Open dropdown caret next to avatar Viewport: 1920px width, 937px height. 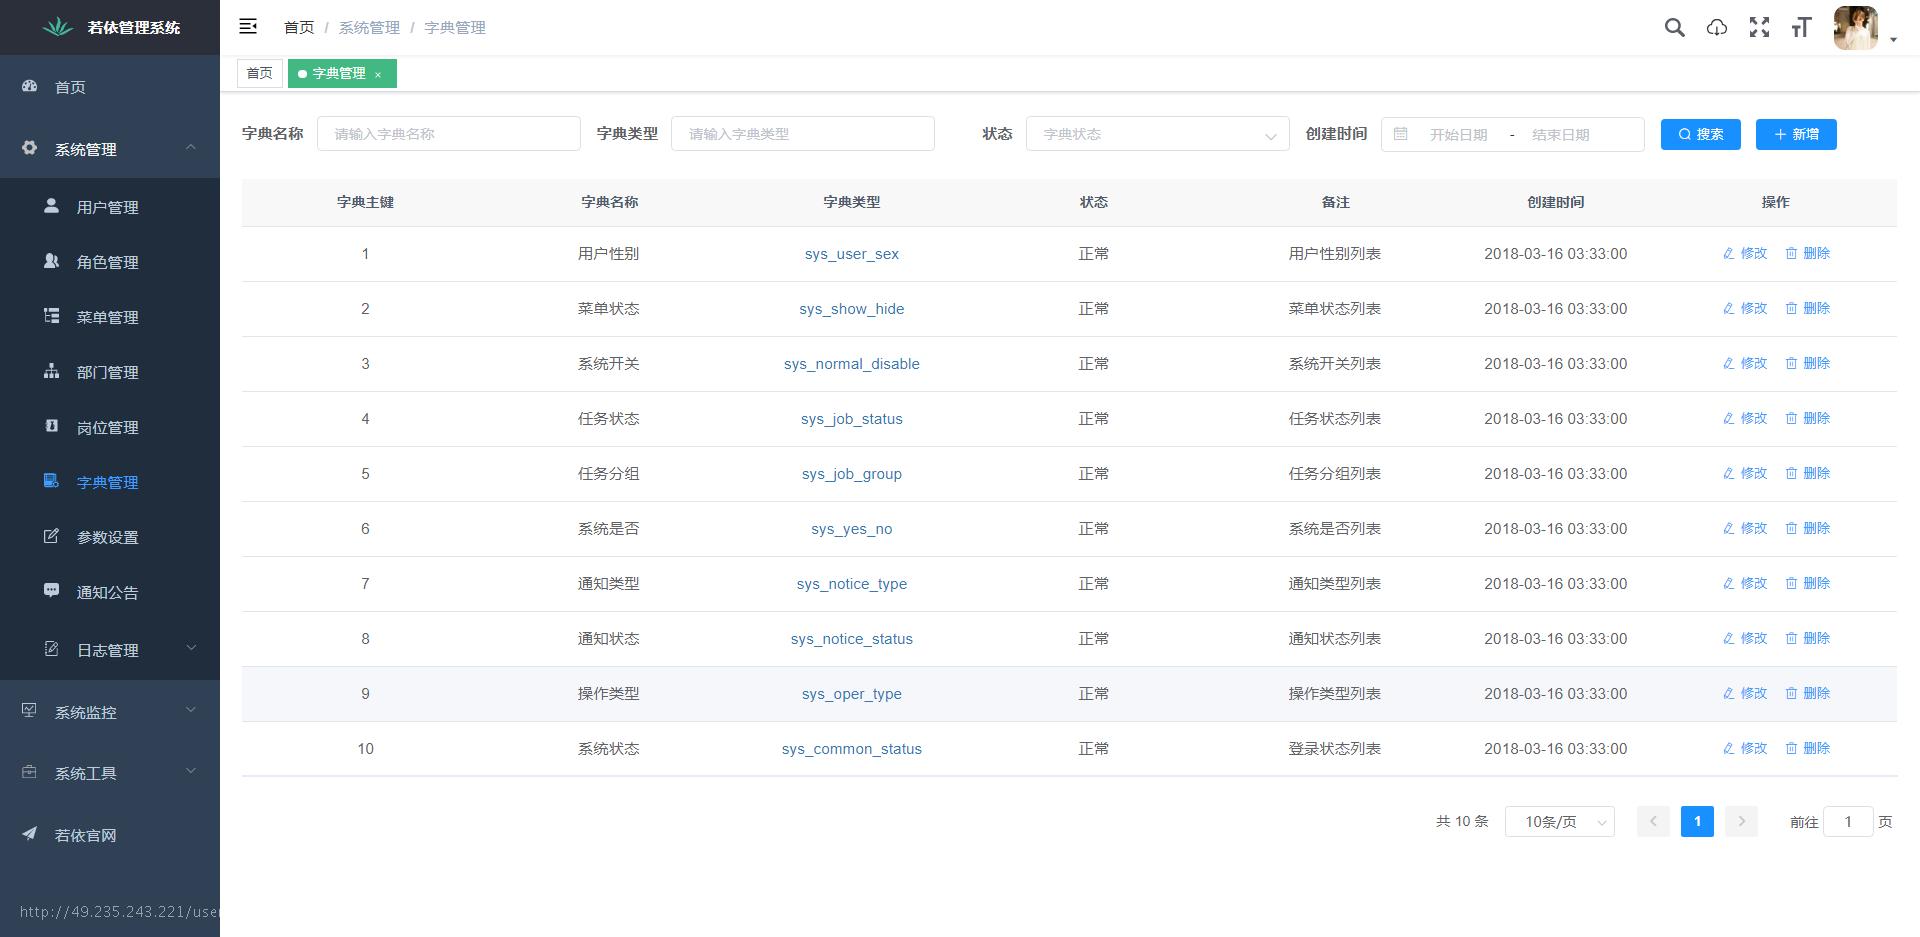[x=1893, y=40]
